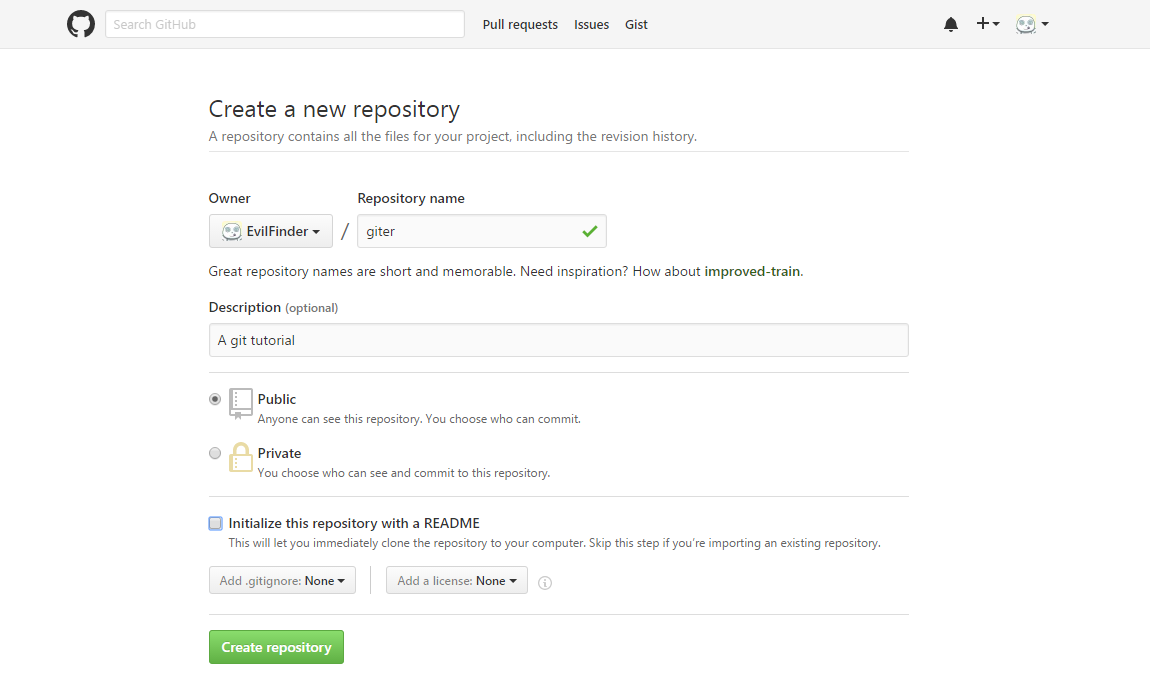Click the GitHub Octocat logo

(x=81, y=24)
